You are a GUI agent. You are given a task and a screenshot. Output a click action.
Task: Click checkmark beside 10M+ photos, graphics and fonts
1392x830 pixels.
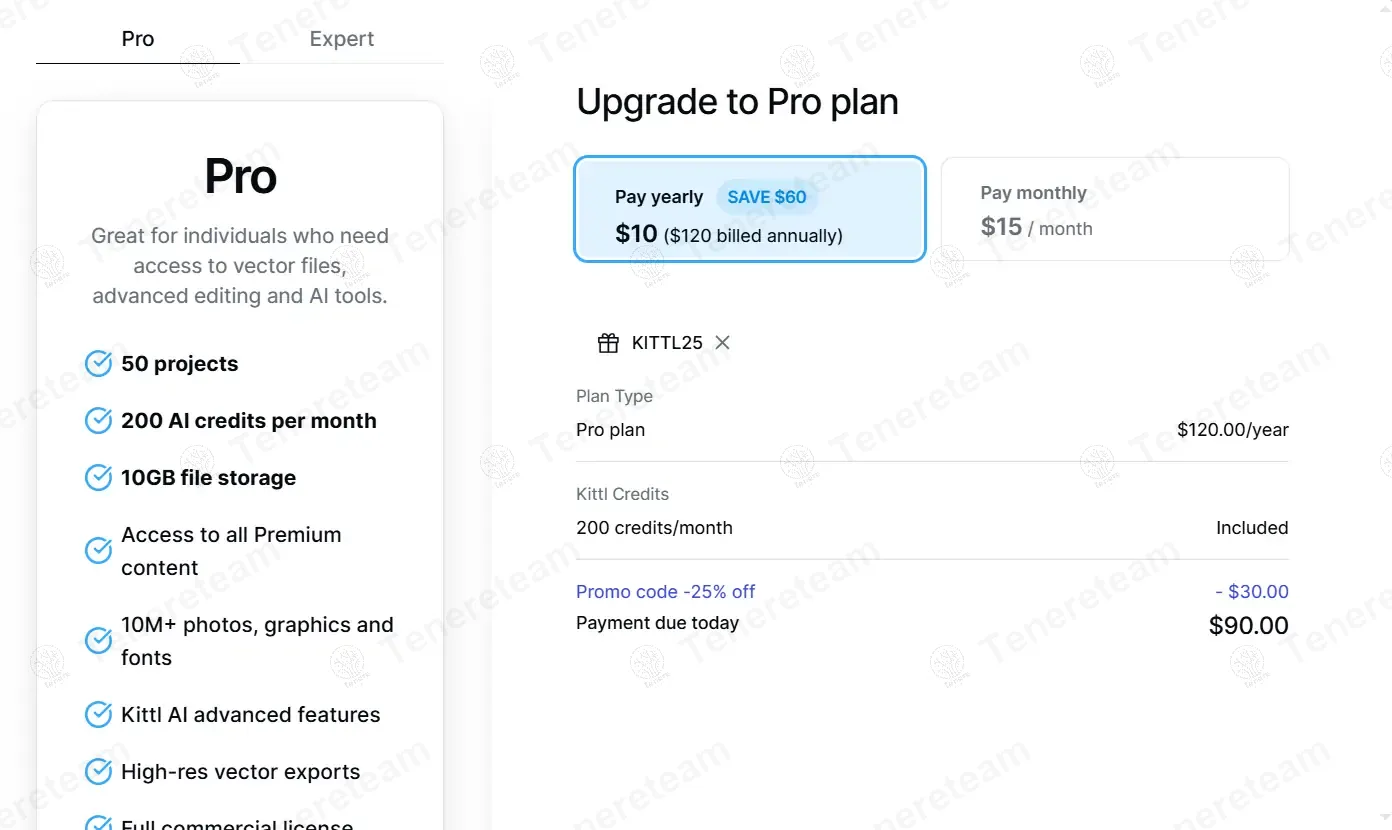click(x=98, y=641)
